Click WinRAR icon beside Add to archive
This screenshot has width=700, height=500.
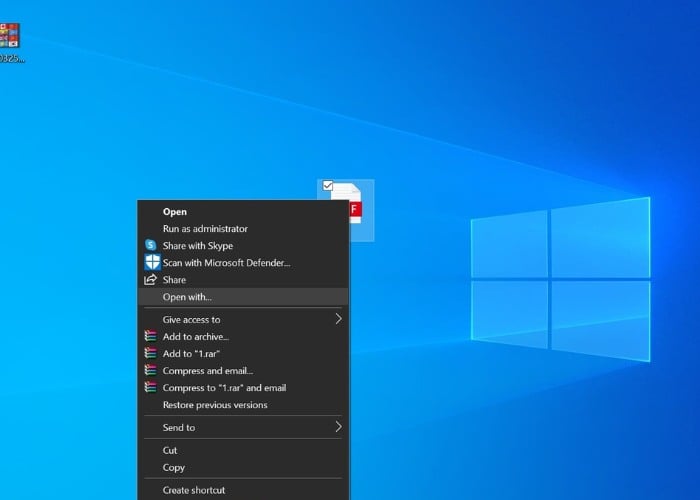click(x=150, y=336)
